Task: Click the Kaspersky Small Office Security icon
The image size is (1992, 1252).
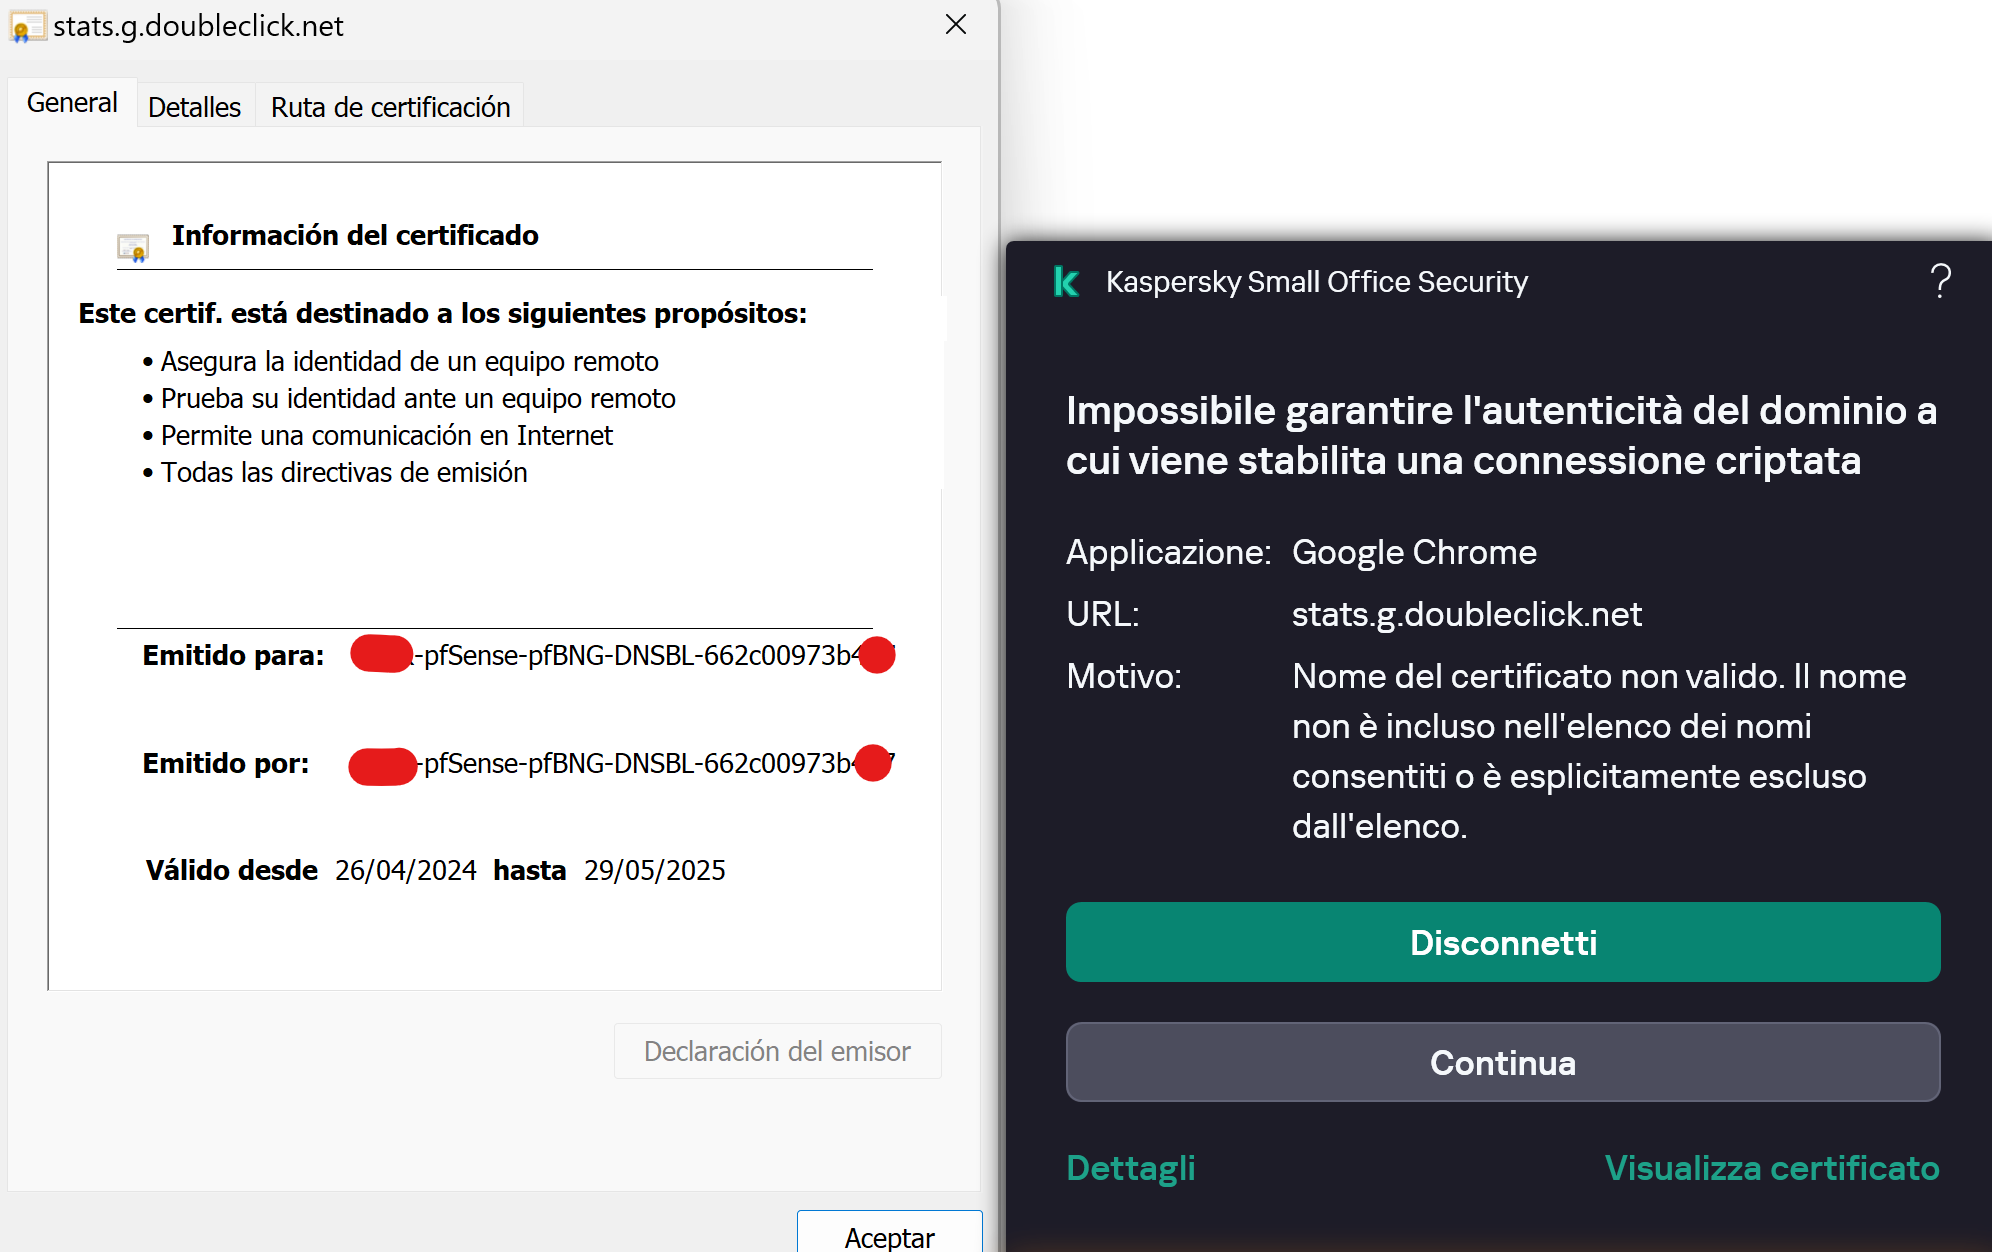Action: click(x=1067, y=281)
